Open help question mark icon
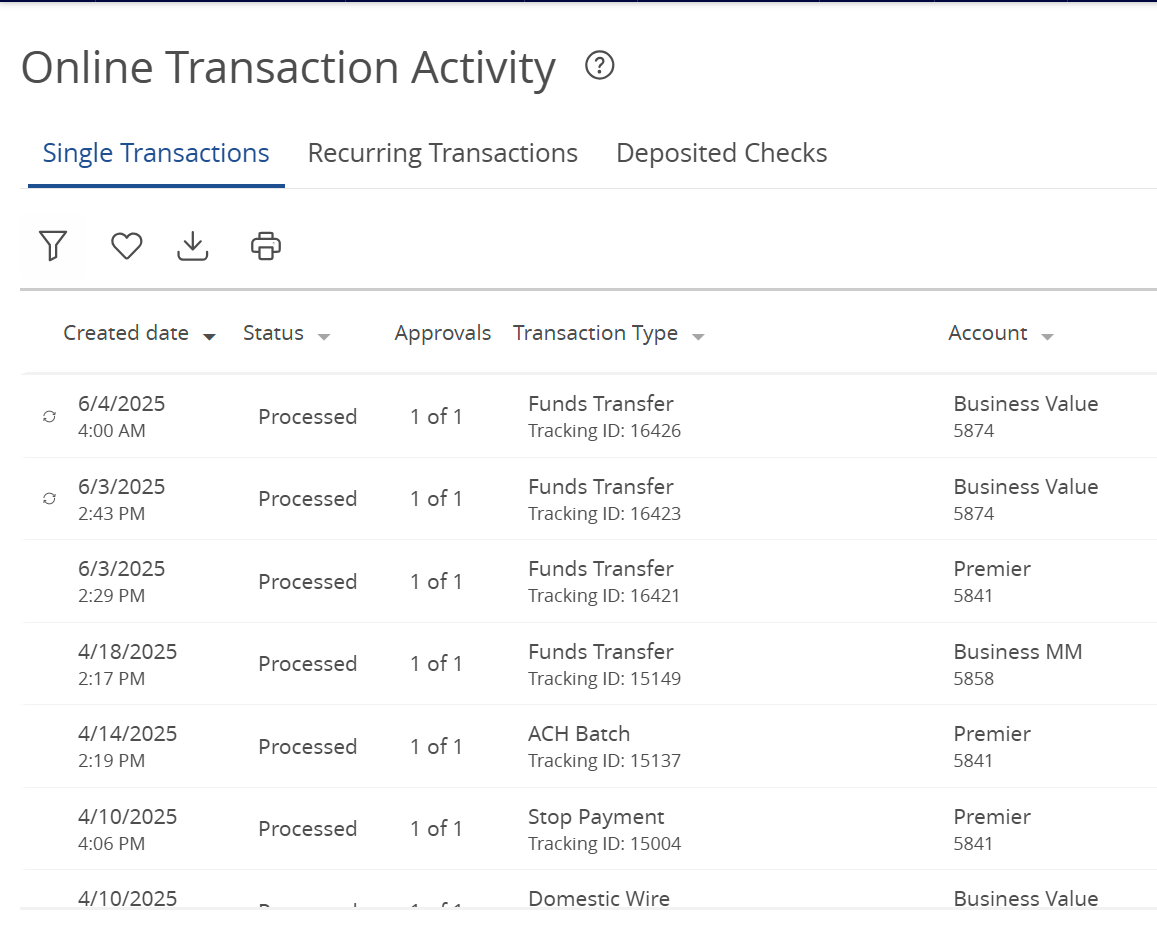This screenshot has width=1157, height=929. pyautogui.click(x=599, y=66)
